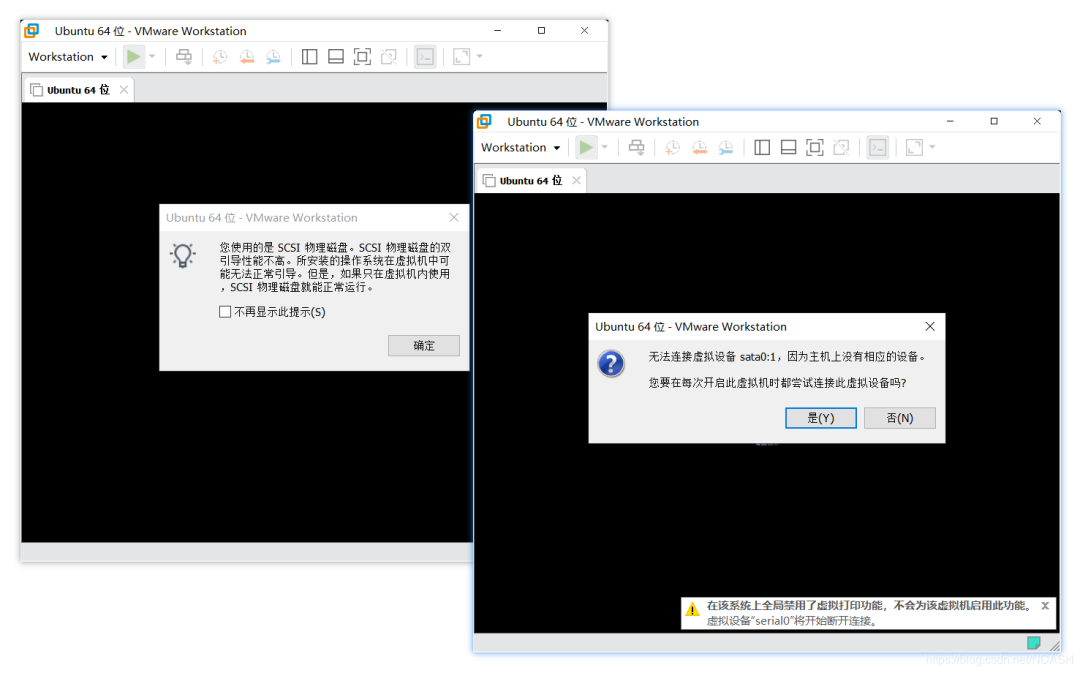Toggle thumbnail bar icon in the back window

click(335, 56)
